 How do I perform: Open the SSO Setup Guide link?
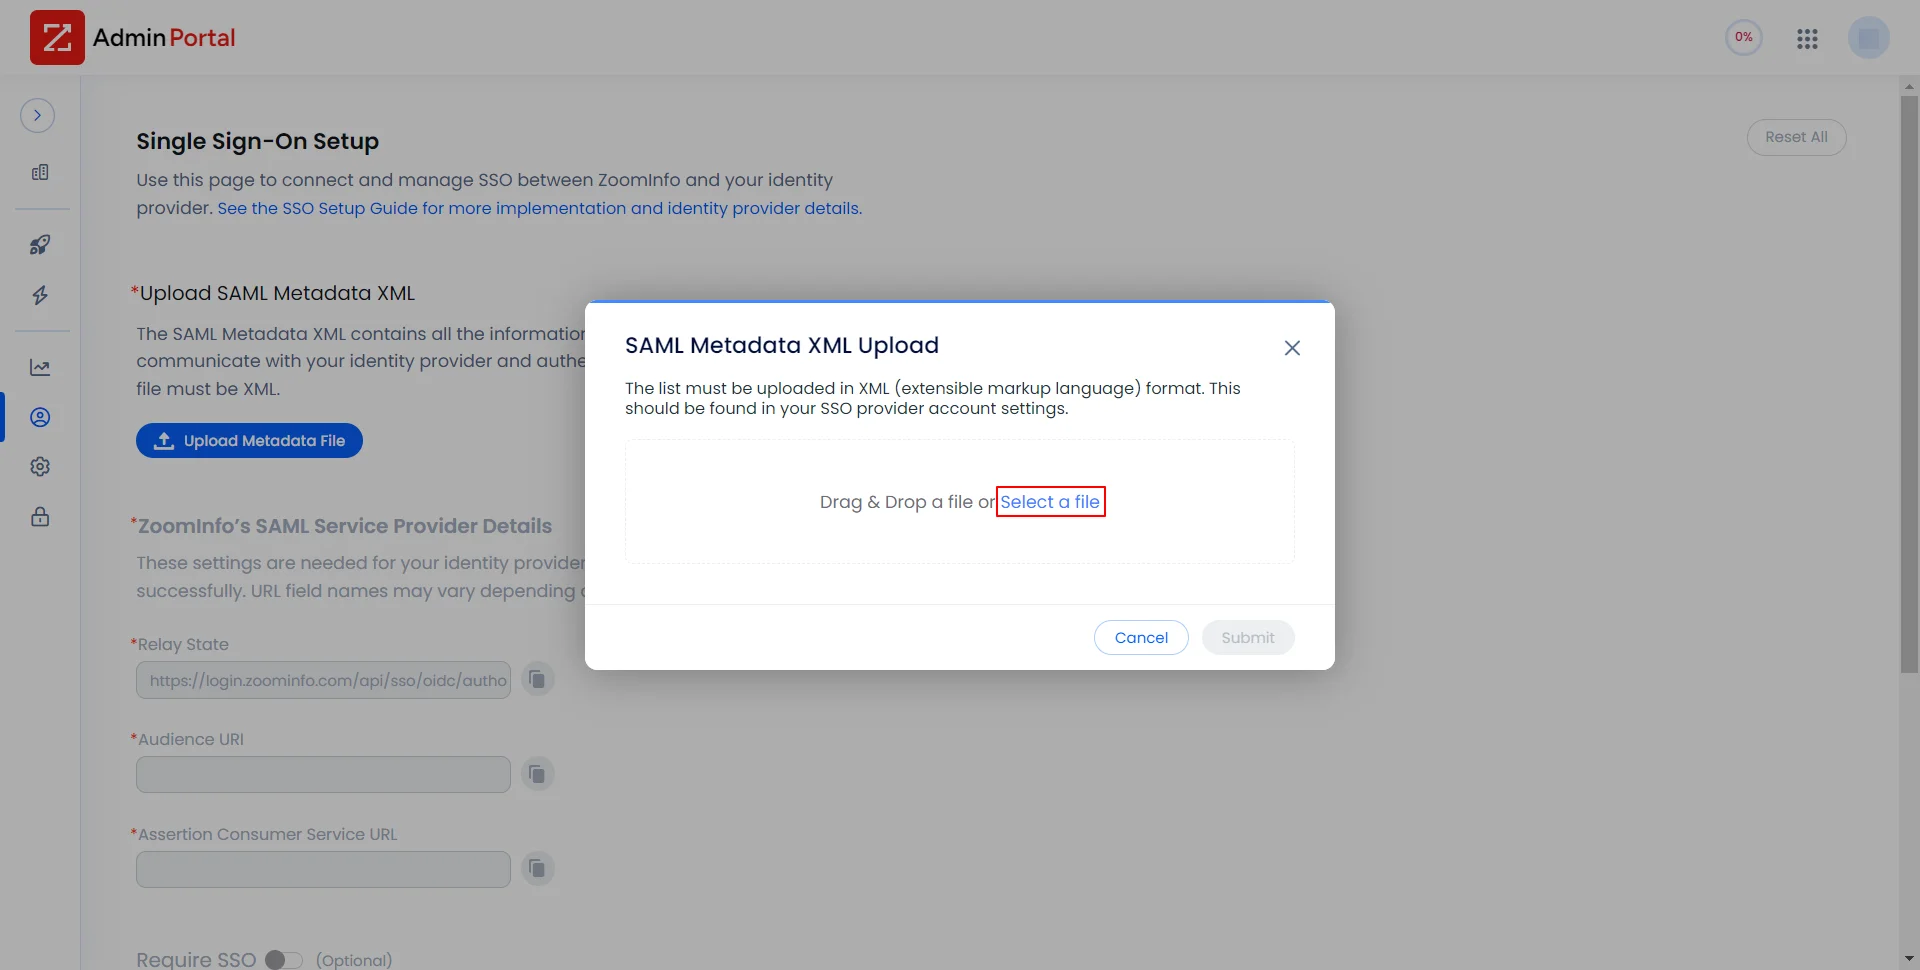click(x=540, y=208)
